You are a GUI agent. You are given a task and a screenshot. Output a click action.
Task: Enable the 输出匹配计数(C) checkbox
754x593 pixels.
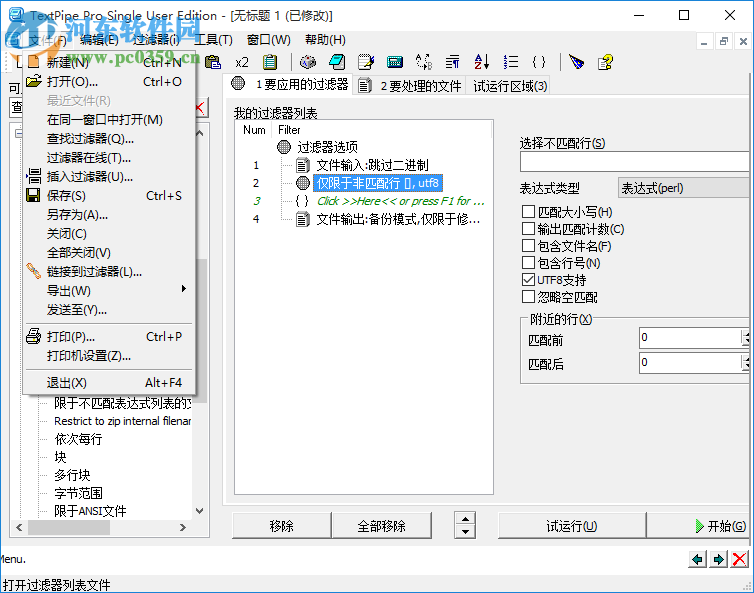point(528,228)
